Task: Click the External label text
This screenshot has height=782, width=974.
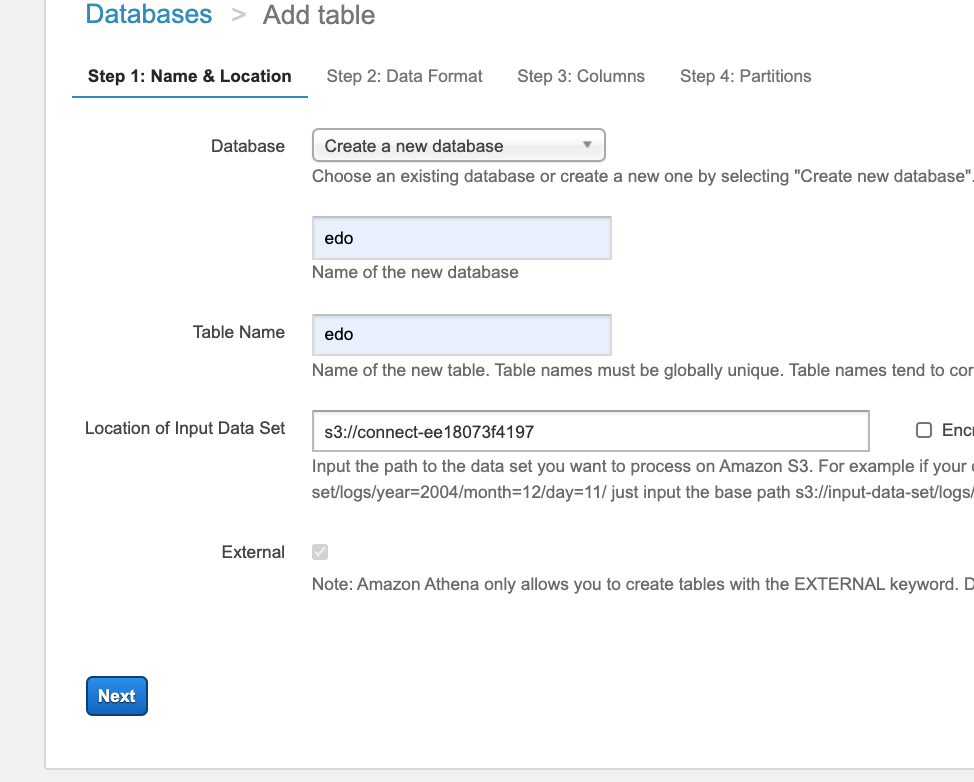Action: click(x=253, y=552)
